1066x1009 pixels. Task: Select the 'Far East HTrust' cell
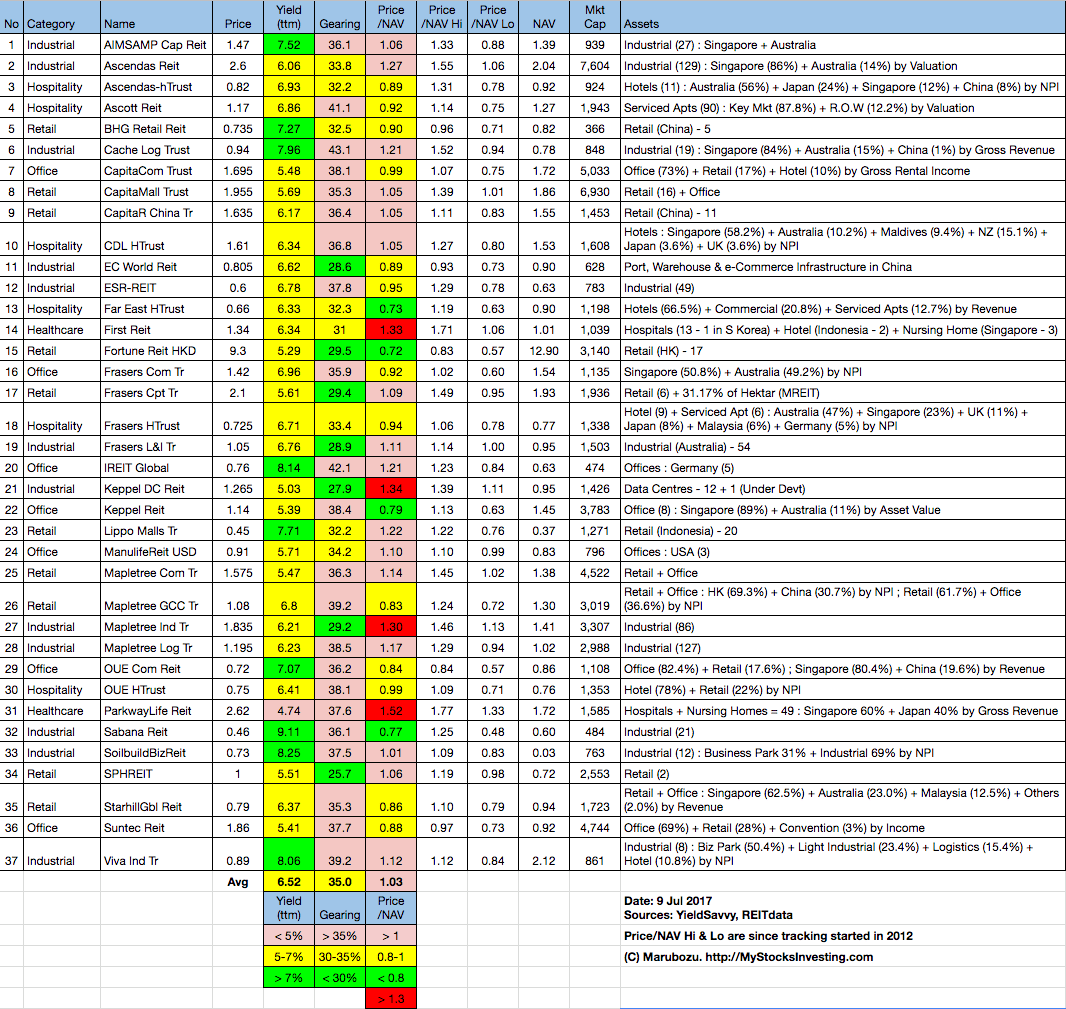156,309
